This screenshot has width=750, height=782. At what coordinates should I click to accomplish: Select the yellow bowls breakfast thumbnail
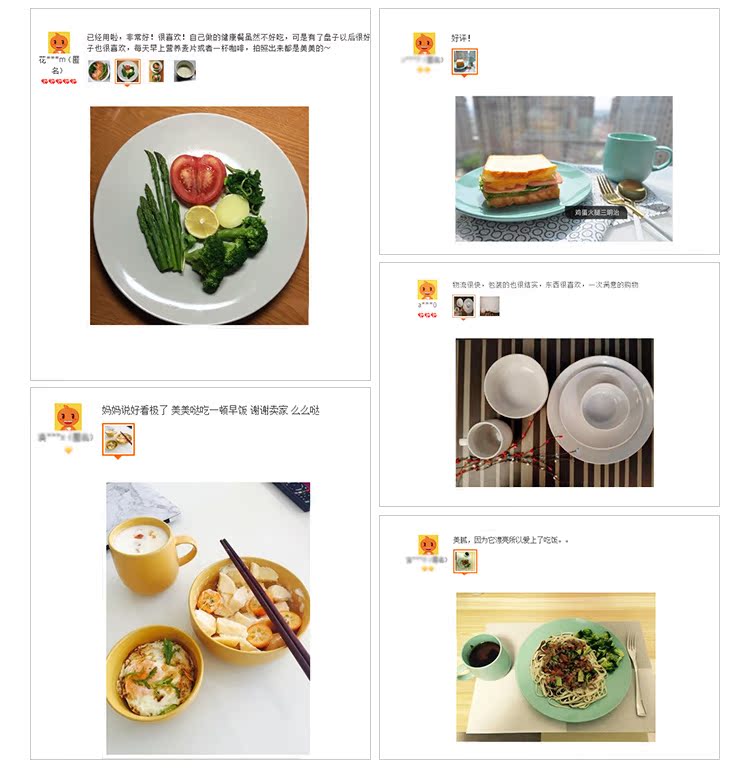pyautogui.click(x=119, y=439)
